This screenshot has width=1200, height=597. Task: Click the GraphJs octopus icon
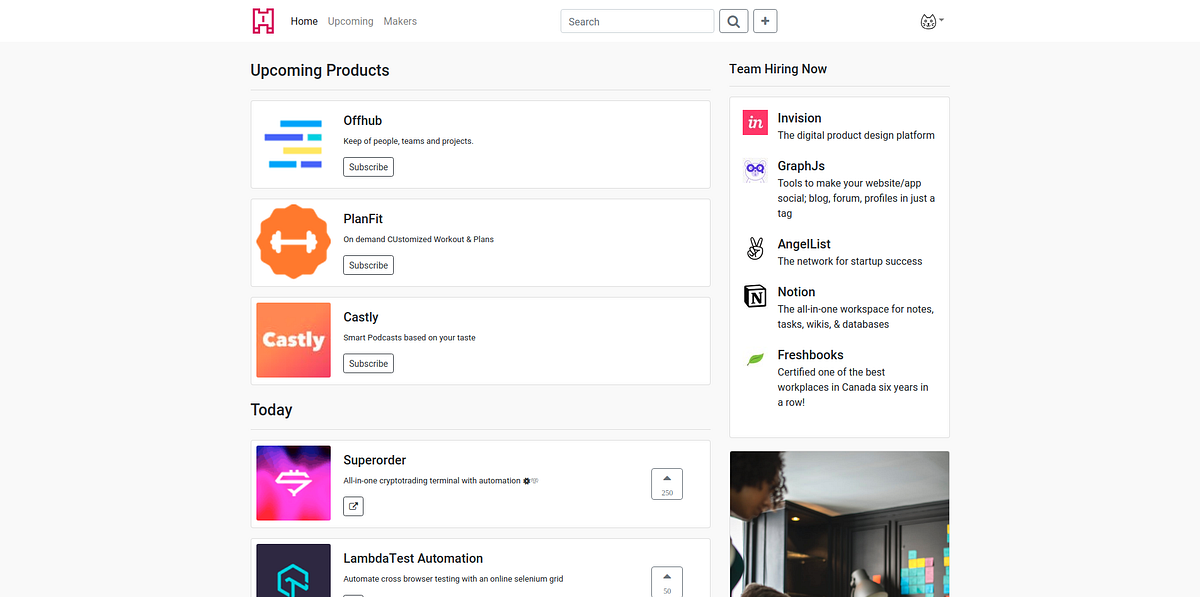click(755, 170)
